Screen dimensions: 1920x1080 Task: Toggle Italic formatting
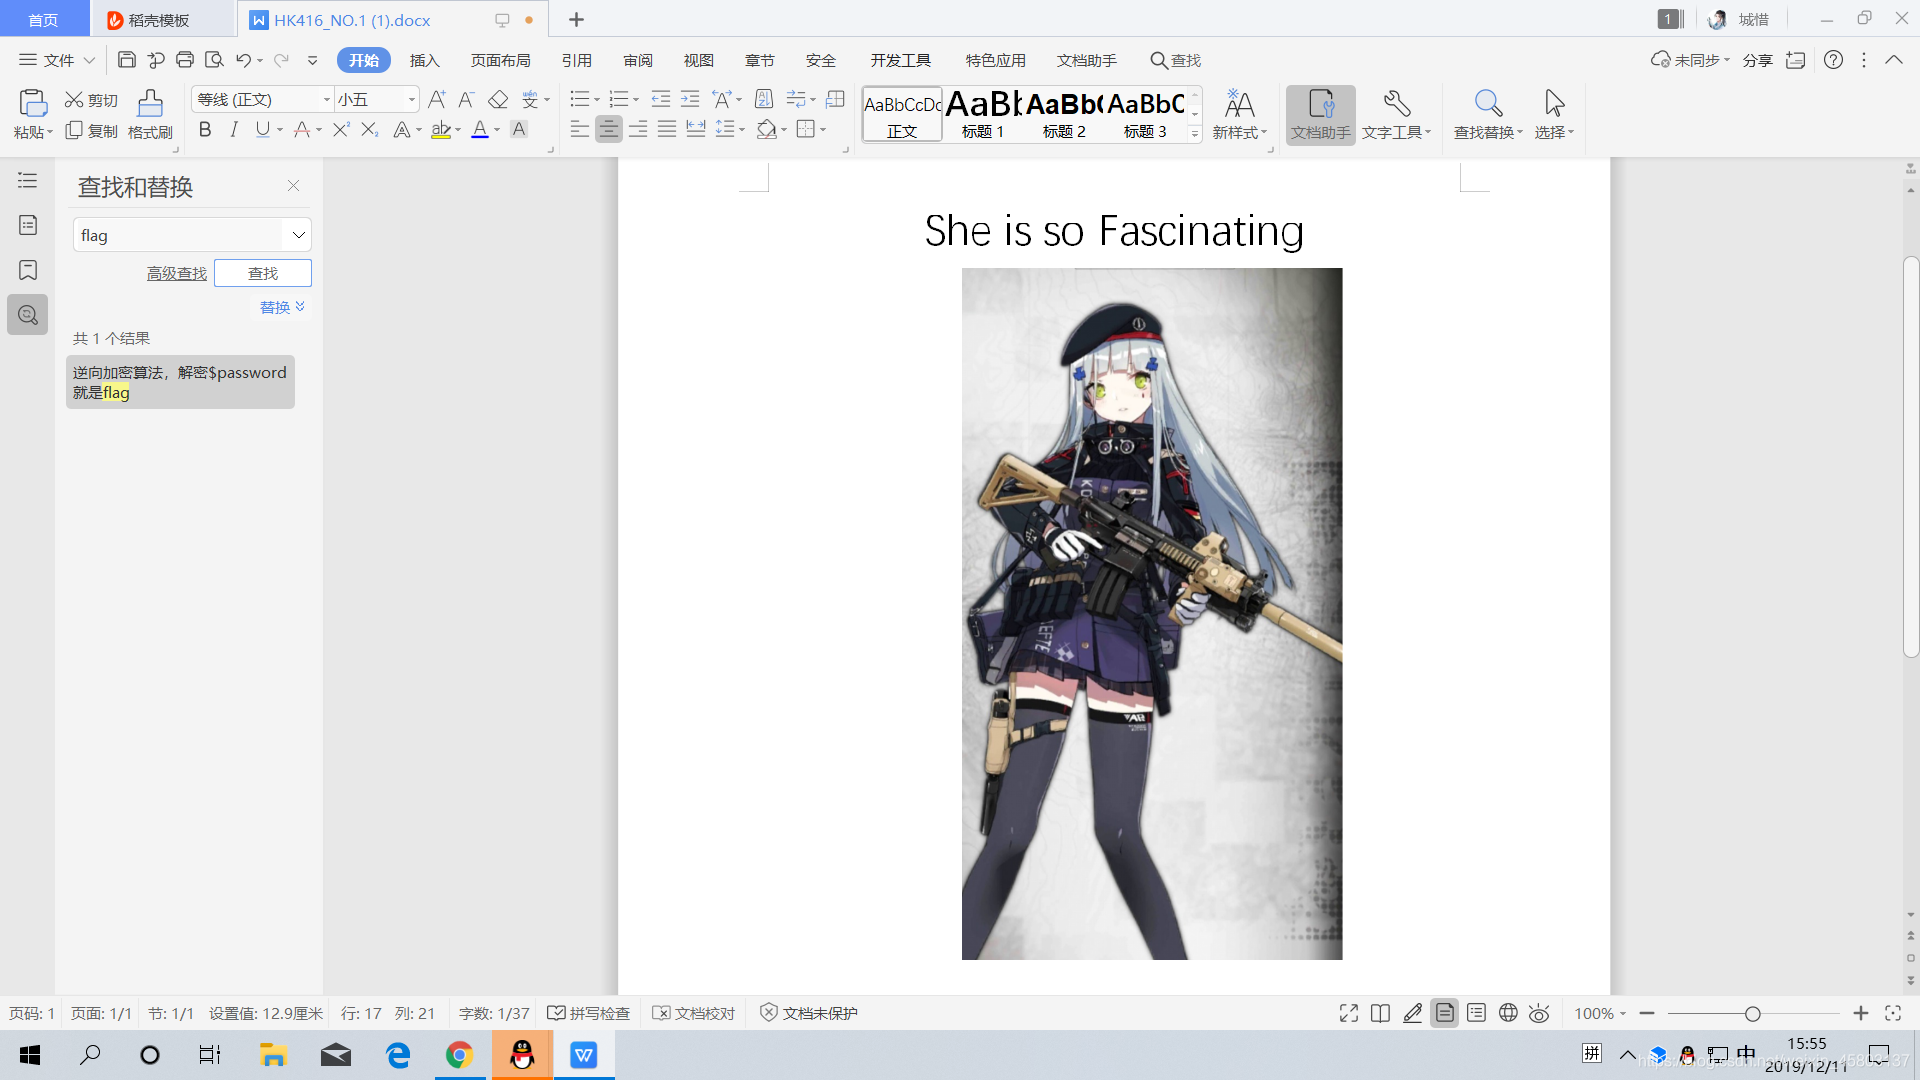(x=234, y=129)
